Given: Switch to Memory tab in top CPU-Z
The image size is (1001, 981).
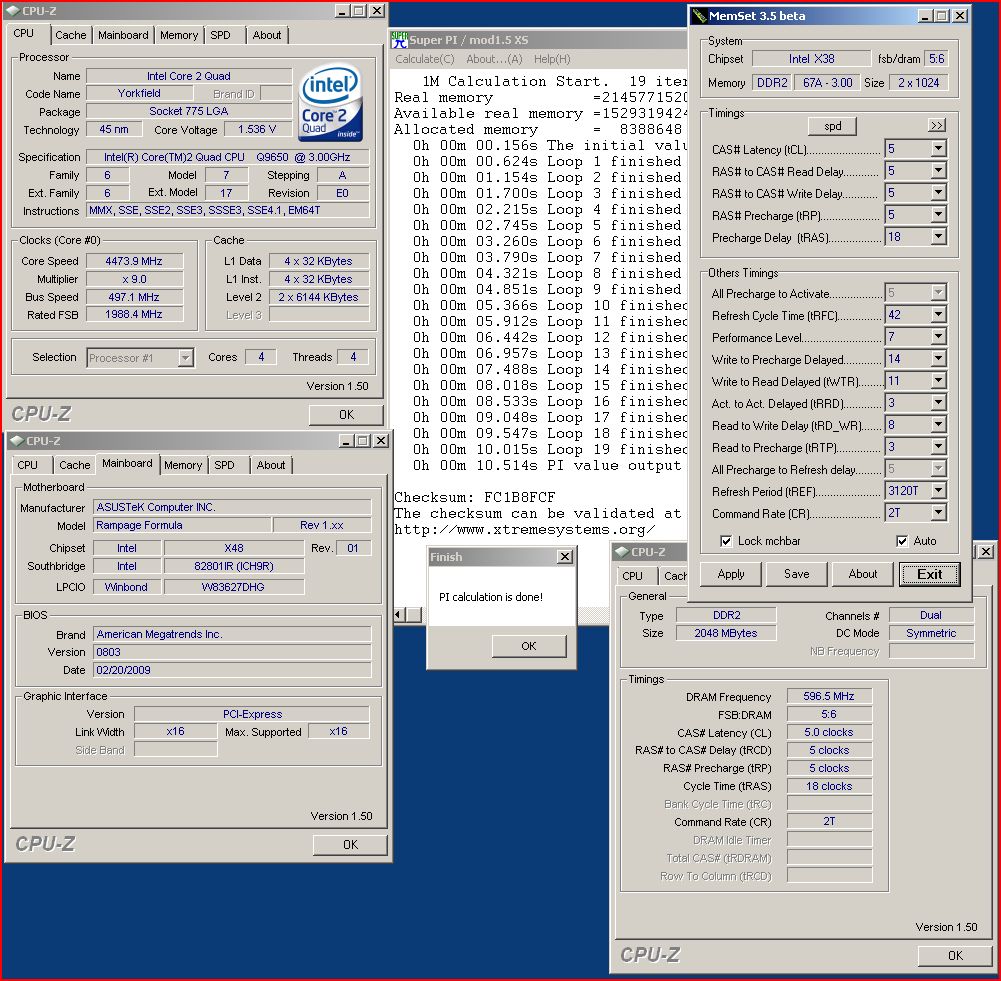Looking at the screenshot, I should pyautogui.click(x=179, y=35).
